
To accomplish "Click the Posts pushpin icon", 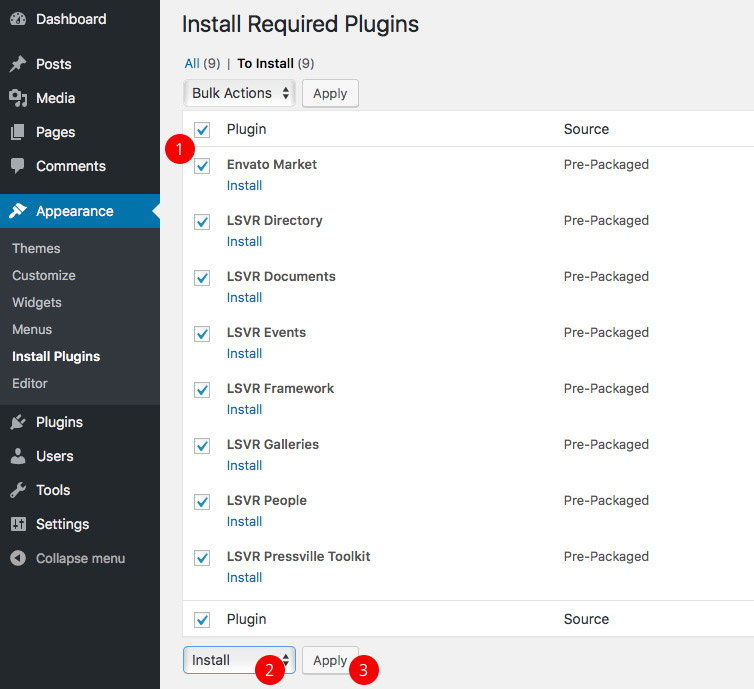I will 18,64.
